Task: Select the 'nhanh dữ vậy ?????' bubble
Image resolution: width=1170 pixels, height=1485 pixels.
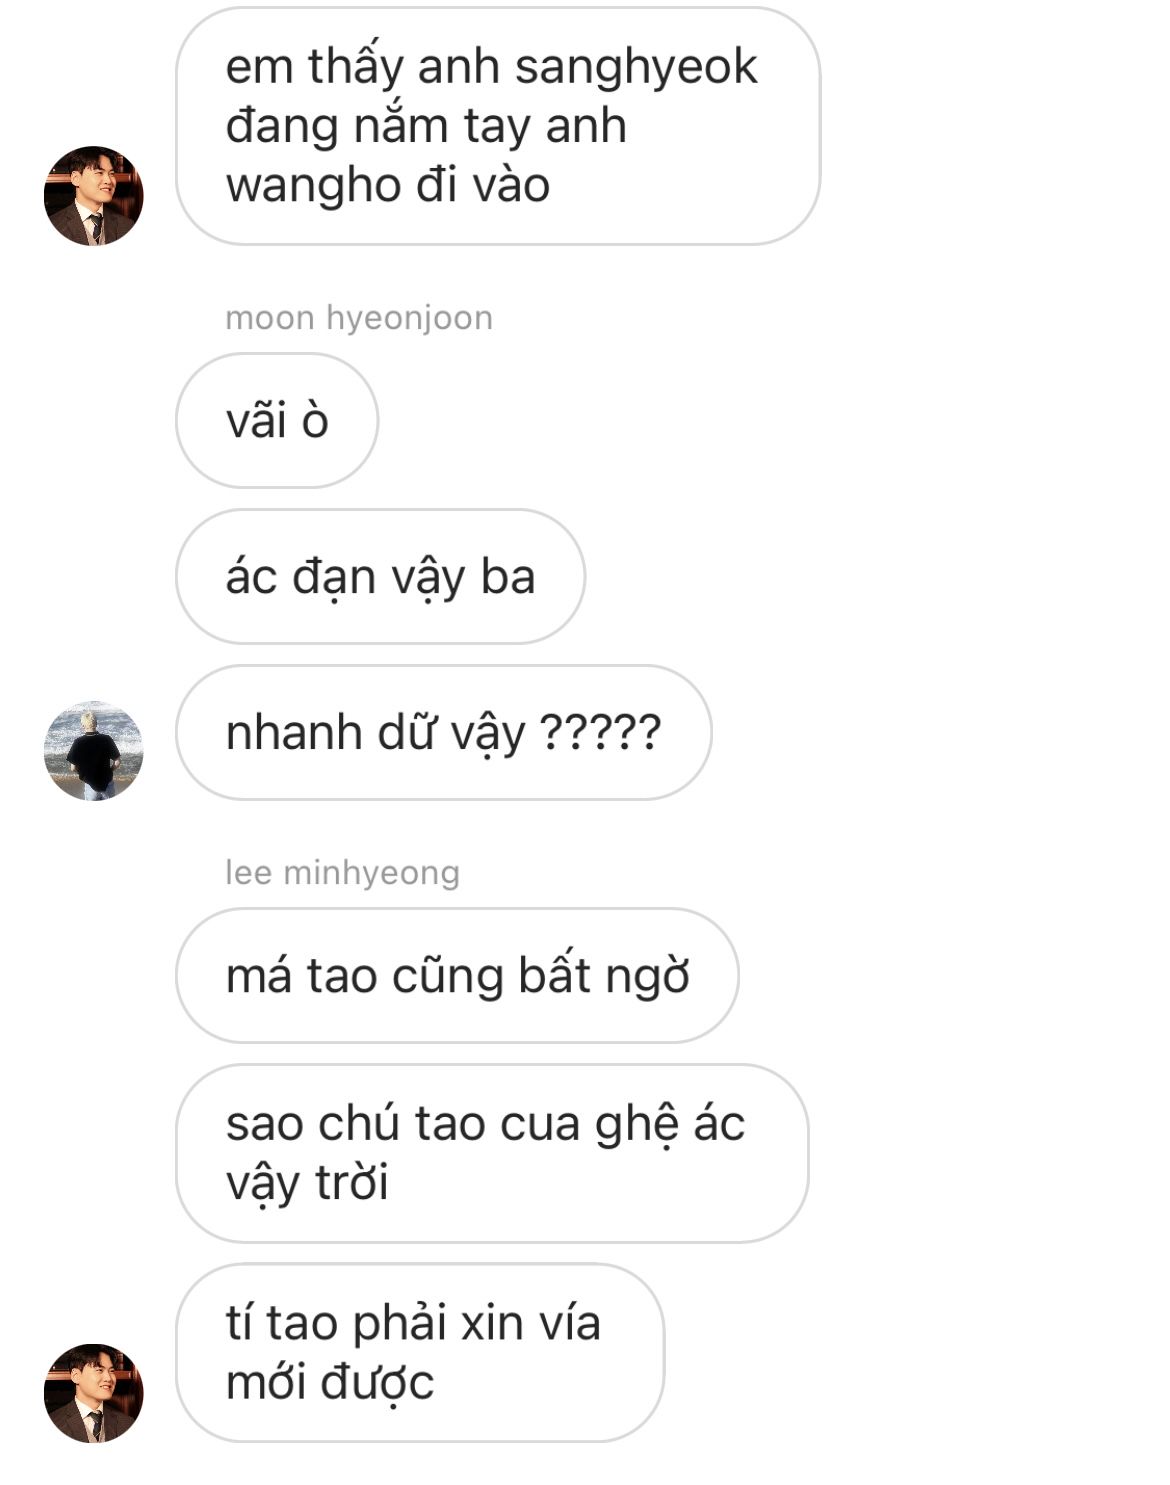Action: [443, 732]
